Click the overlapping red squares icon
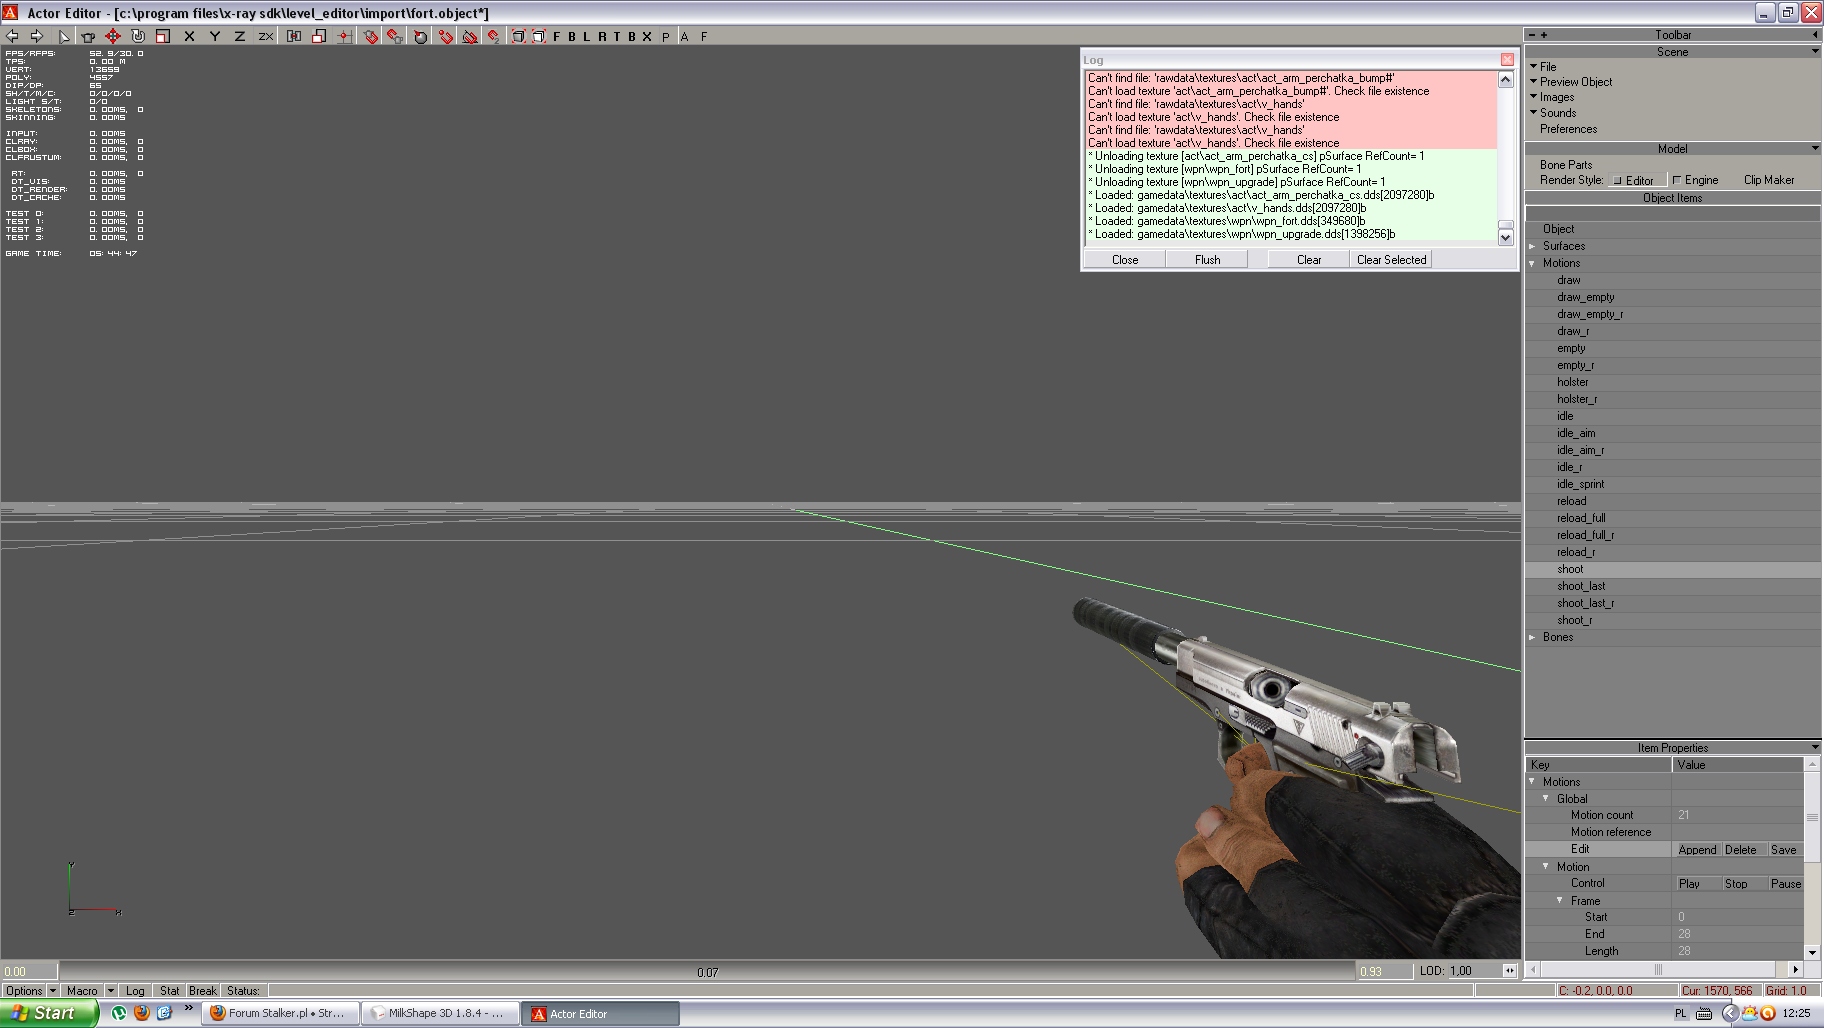 coord(319,36)
